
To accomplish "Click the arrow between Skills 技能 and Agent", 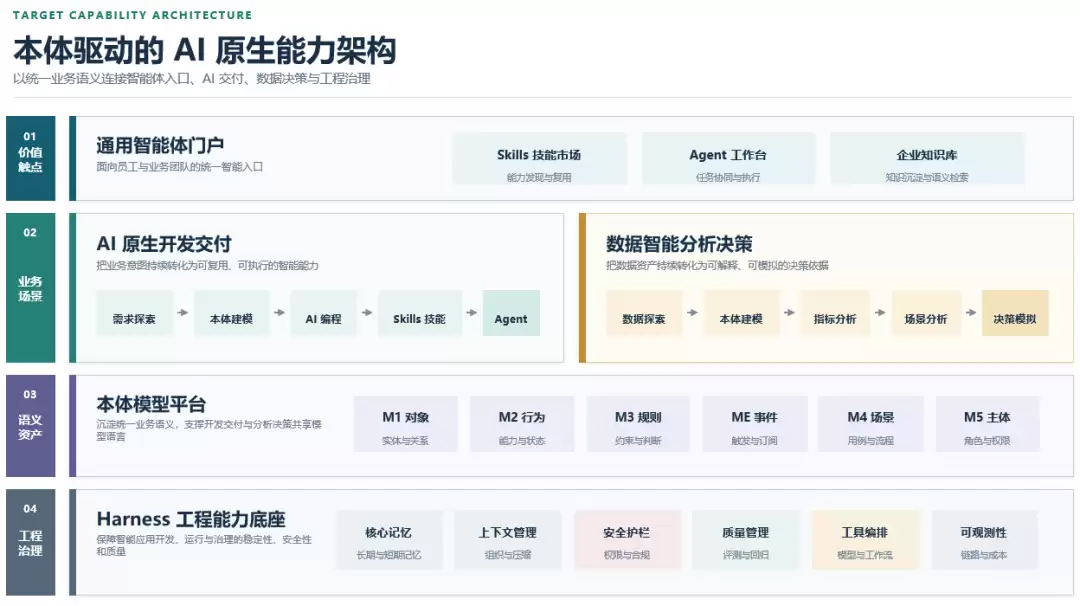I will [472, 313].
